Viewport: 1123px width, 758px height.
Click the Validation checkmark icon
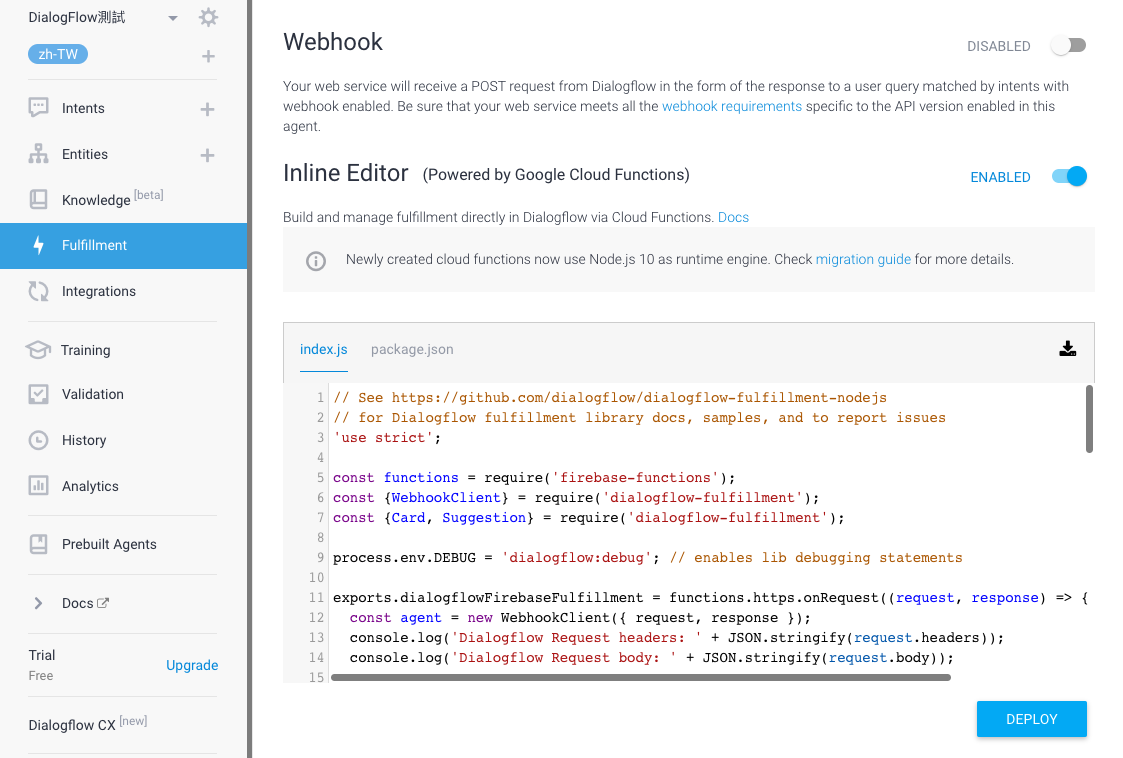point(38,394)
